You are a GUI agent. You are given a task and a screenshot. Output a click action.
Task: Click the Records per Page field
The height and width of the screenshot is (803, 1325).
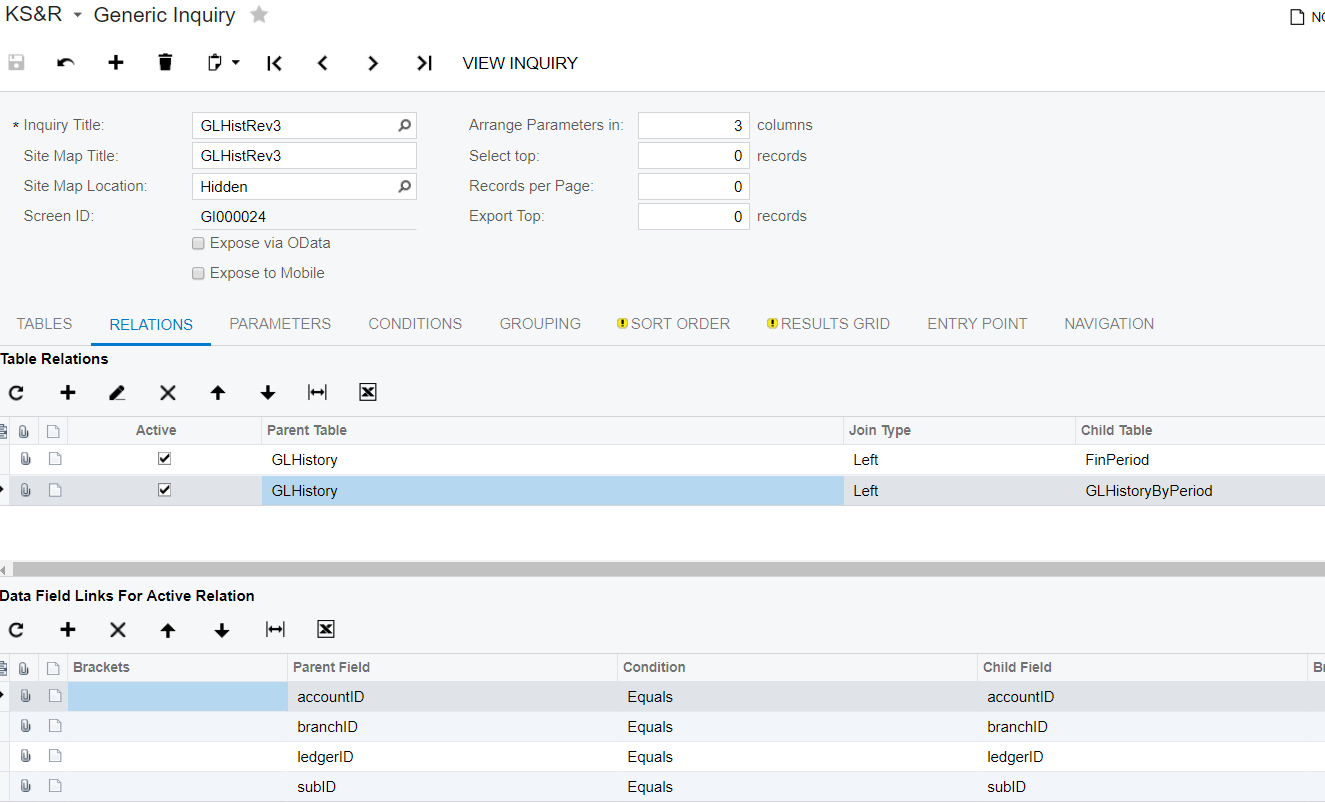point(693,186)
